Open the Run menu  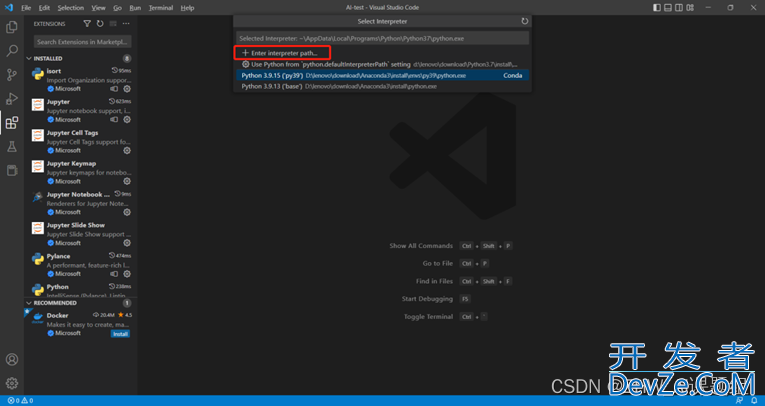tap(135, 8)
